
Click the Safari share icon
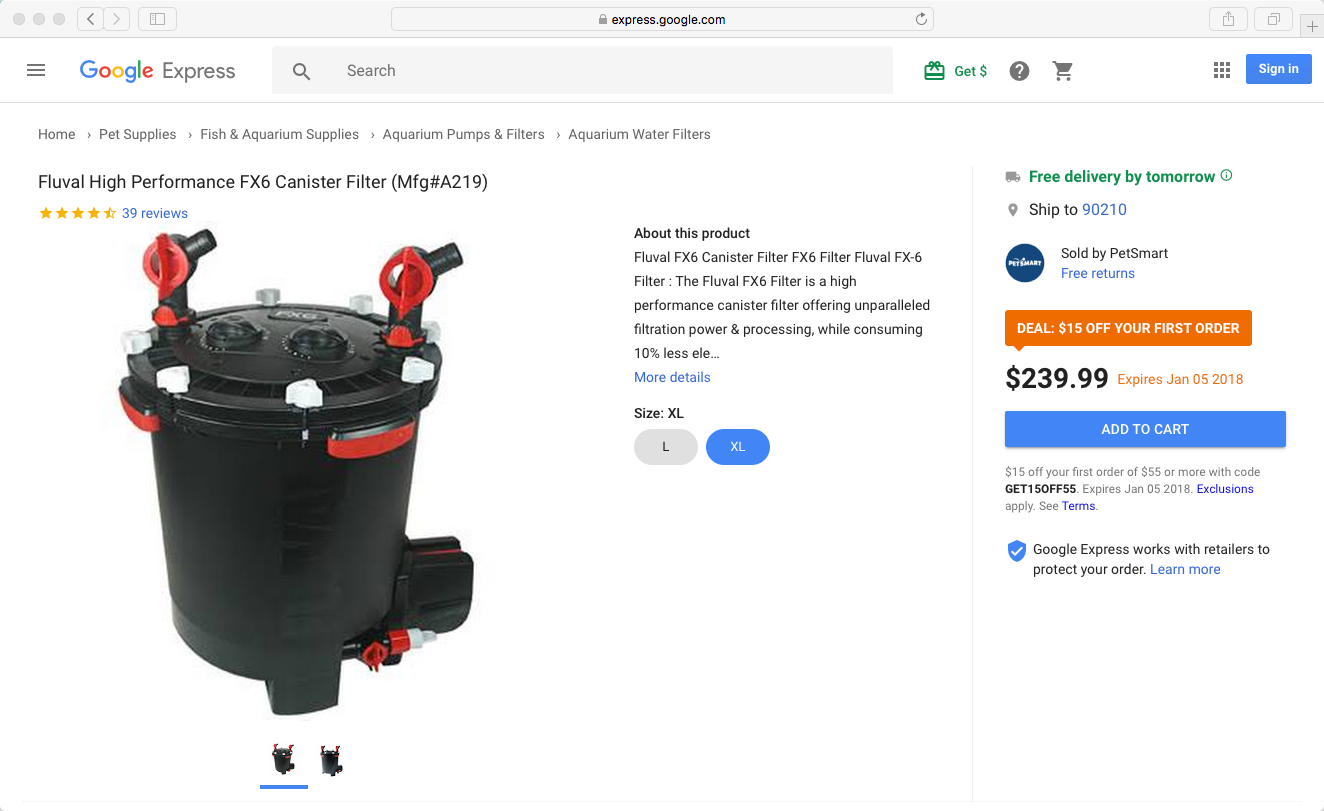coord(1228,19)
